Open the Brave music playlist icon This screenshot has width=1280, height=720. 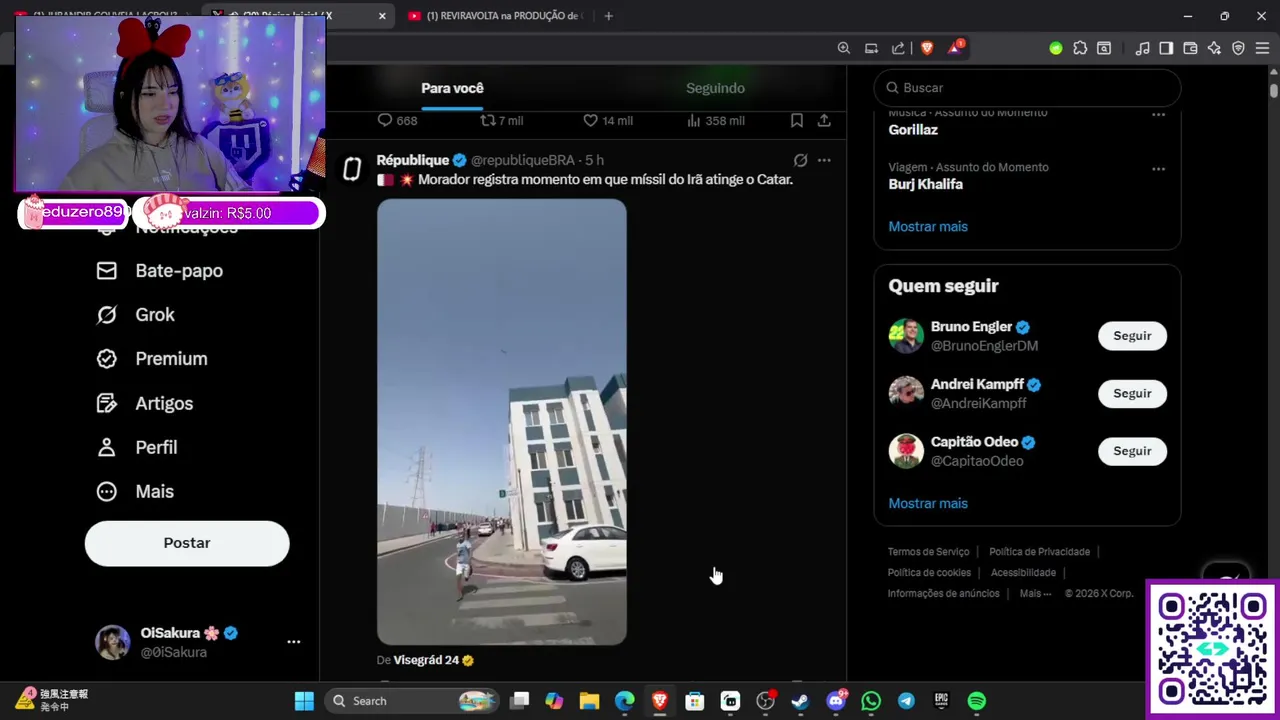point(1143,48)
